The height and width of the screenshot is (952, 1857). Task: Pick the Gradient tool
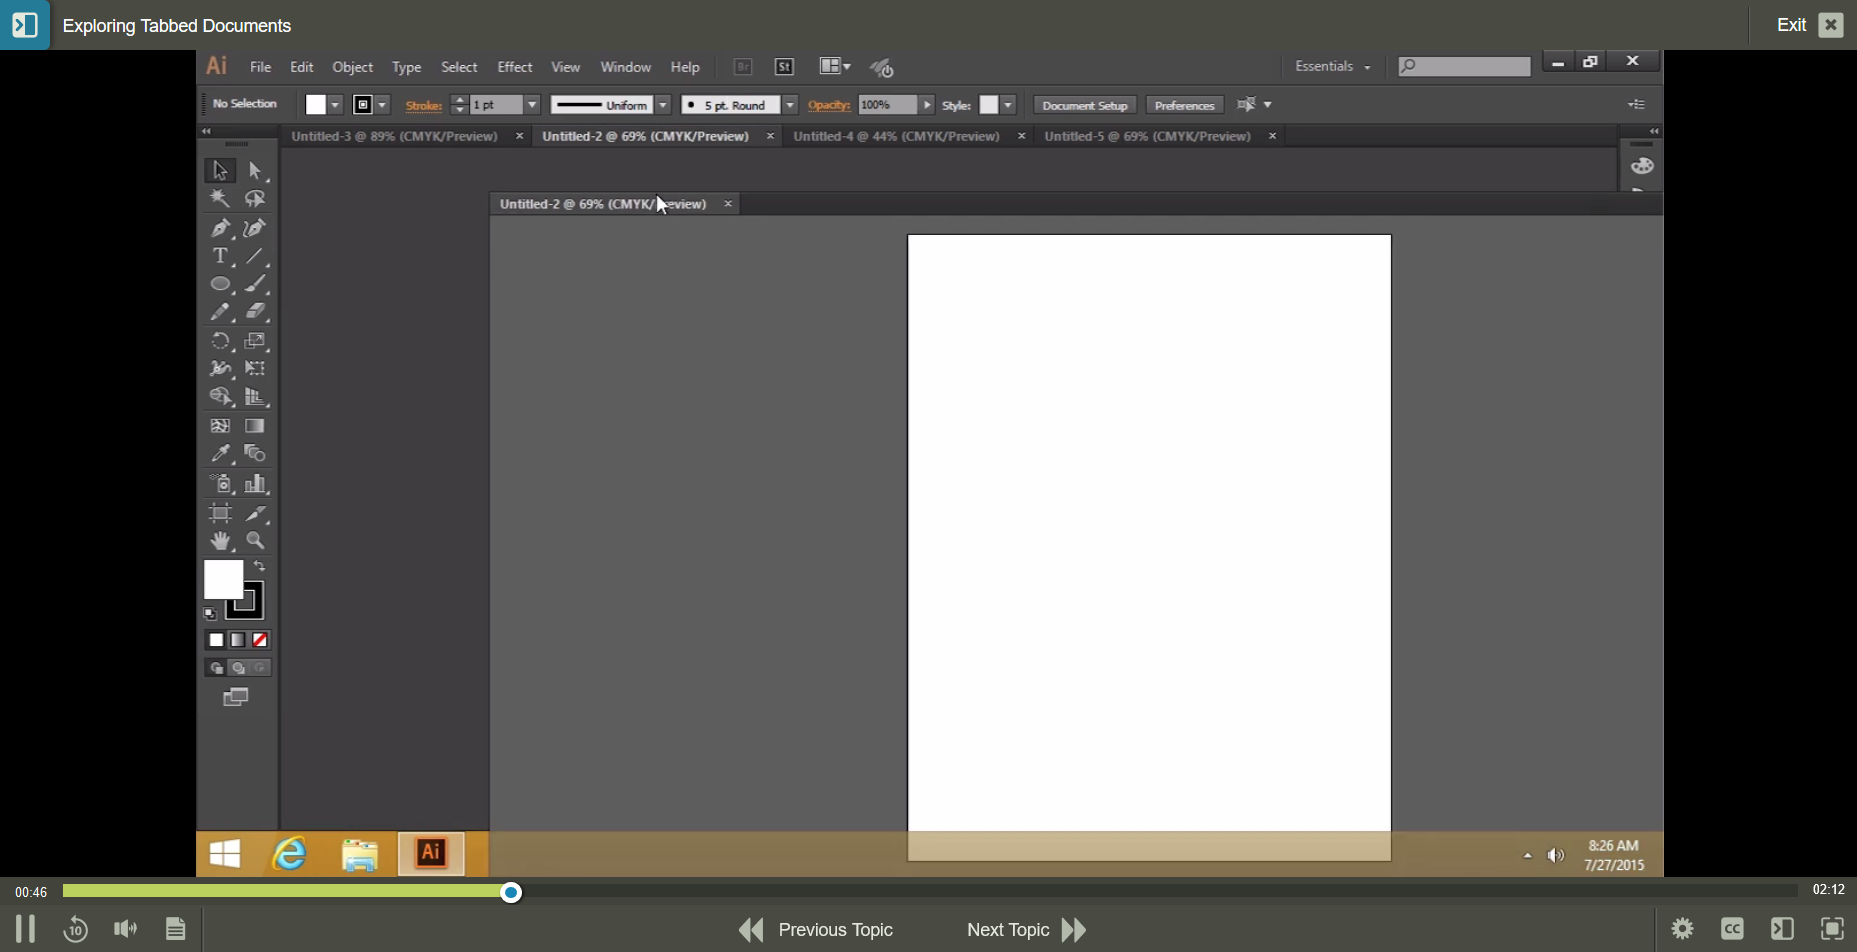[256, 425]
